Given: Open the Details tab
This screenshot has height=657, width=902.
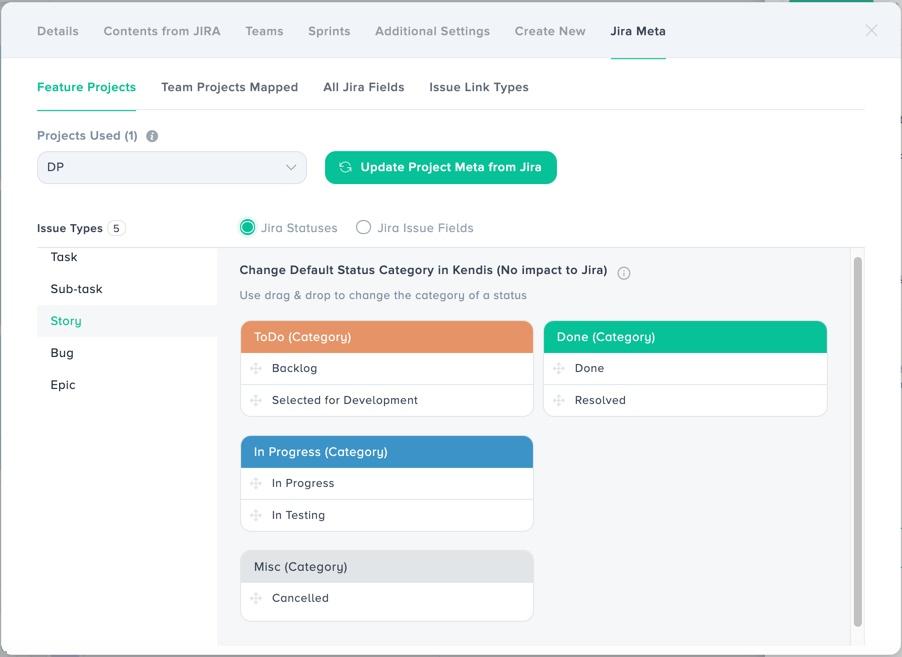Looking at the screenshot, I should (58, 31).
